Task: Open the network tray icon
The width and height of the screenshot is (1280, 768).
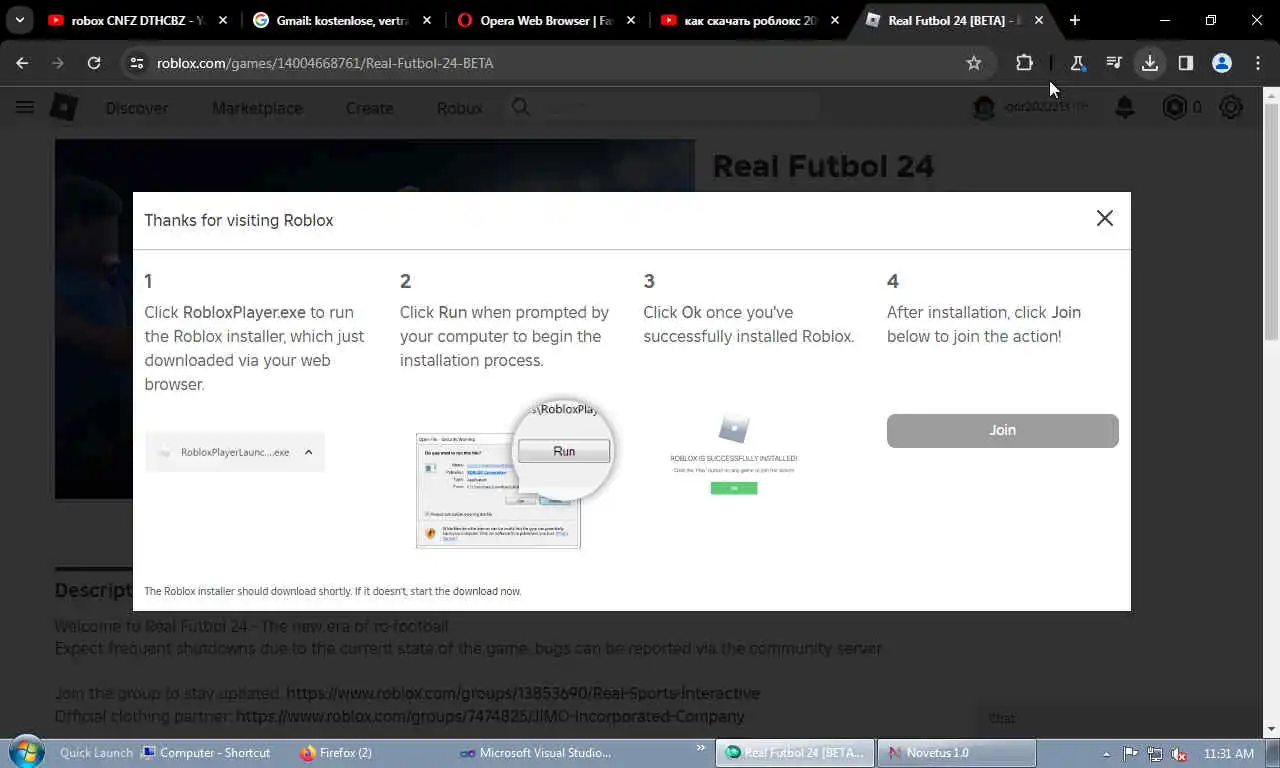Action: click(x=1155, y=754)
